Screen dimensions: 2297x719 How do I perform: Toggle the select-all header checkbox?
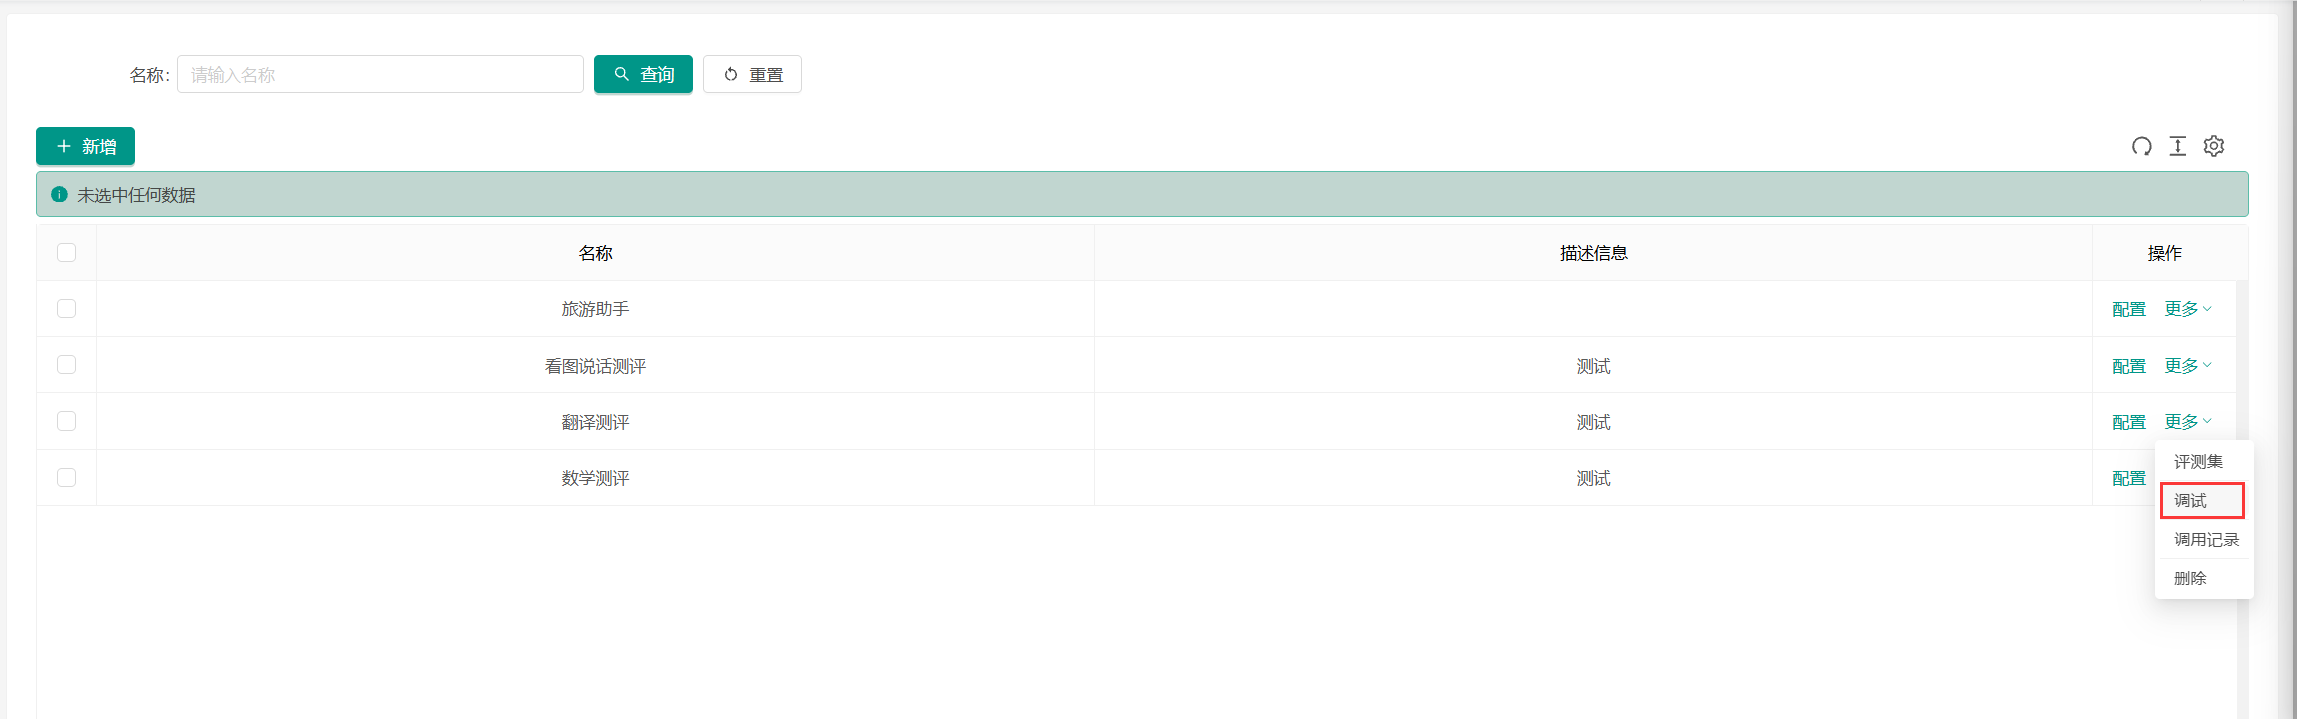point(67,252)
